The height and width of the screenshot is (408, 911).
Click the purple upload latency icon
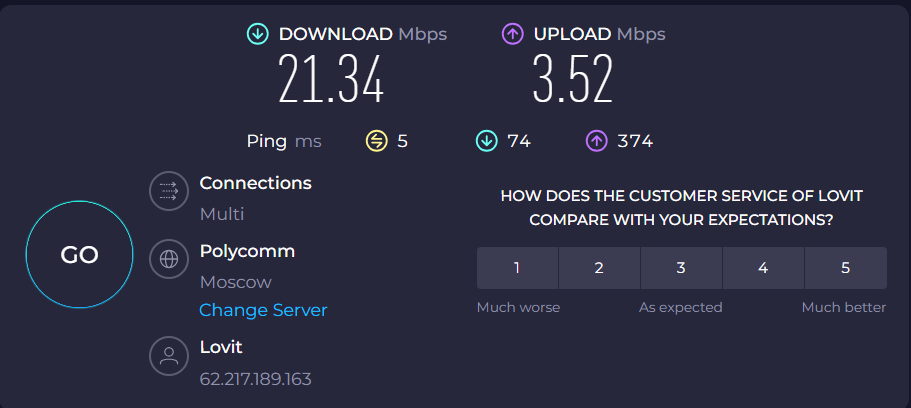597,141
